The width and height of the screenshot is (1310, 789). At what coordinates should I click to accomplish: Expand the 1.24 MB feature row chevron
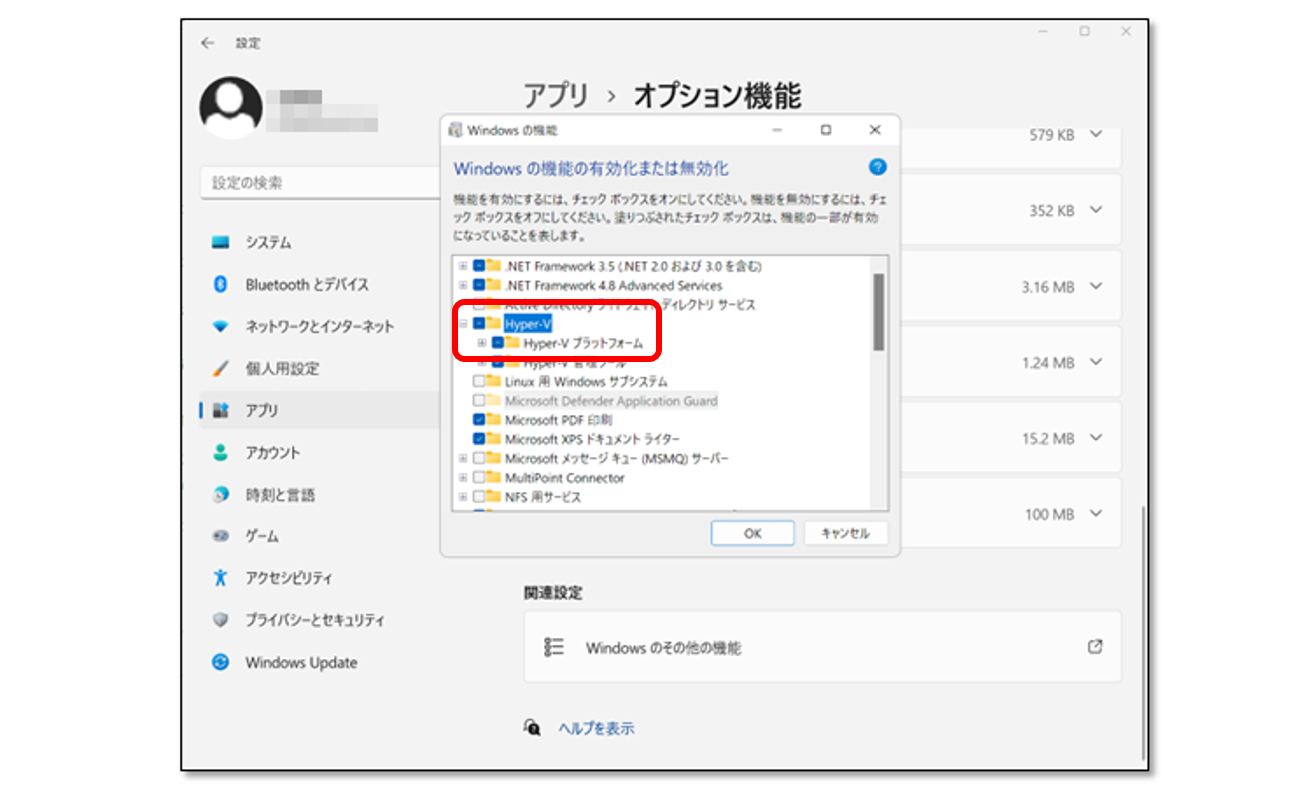point(1097,362)
